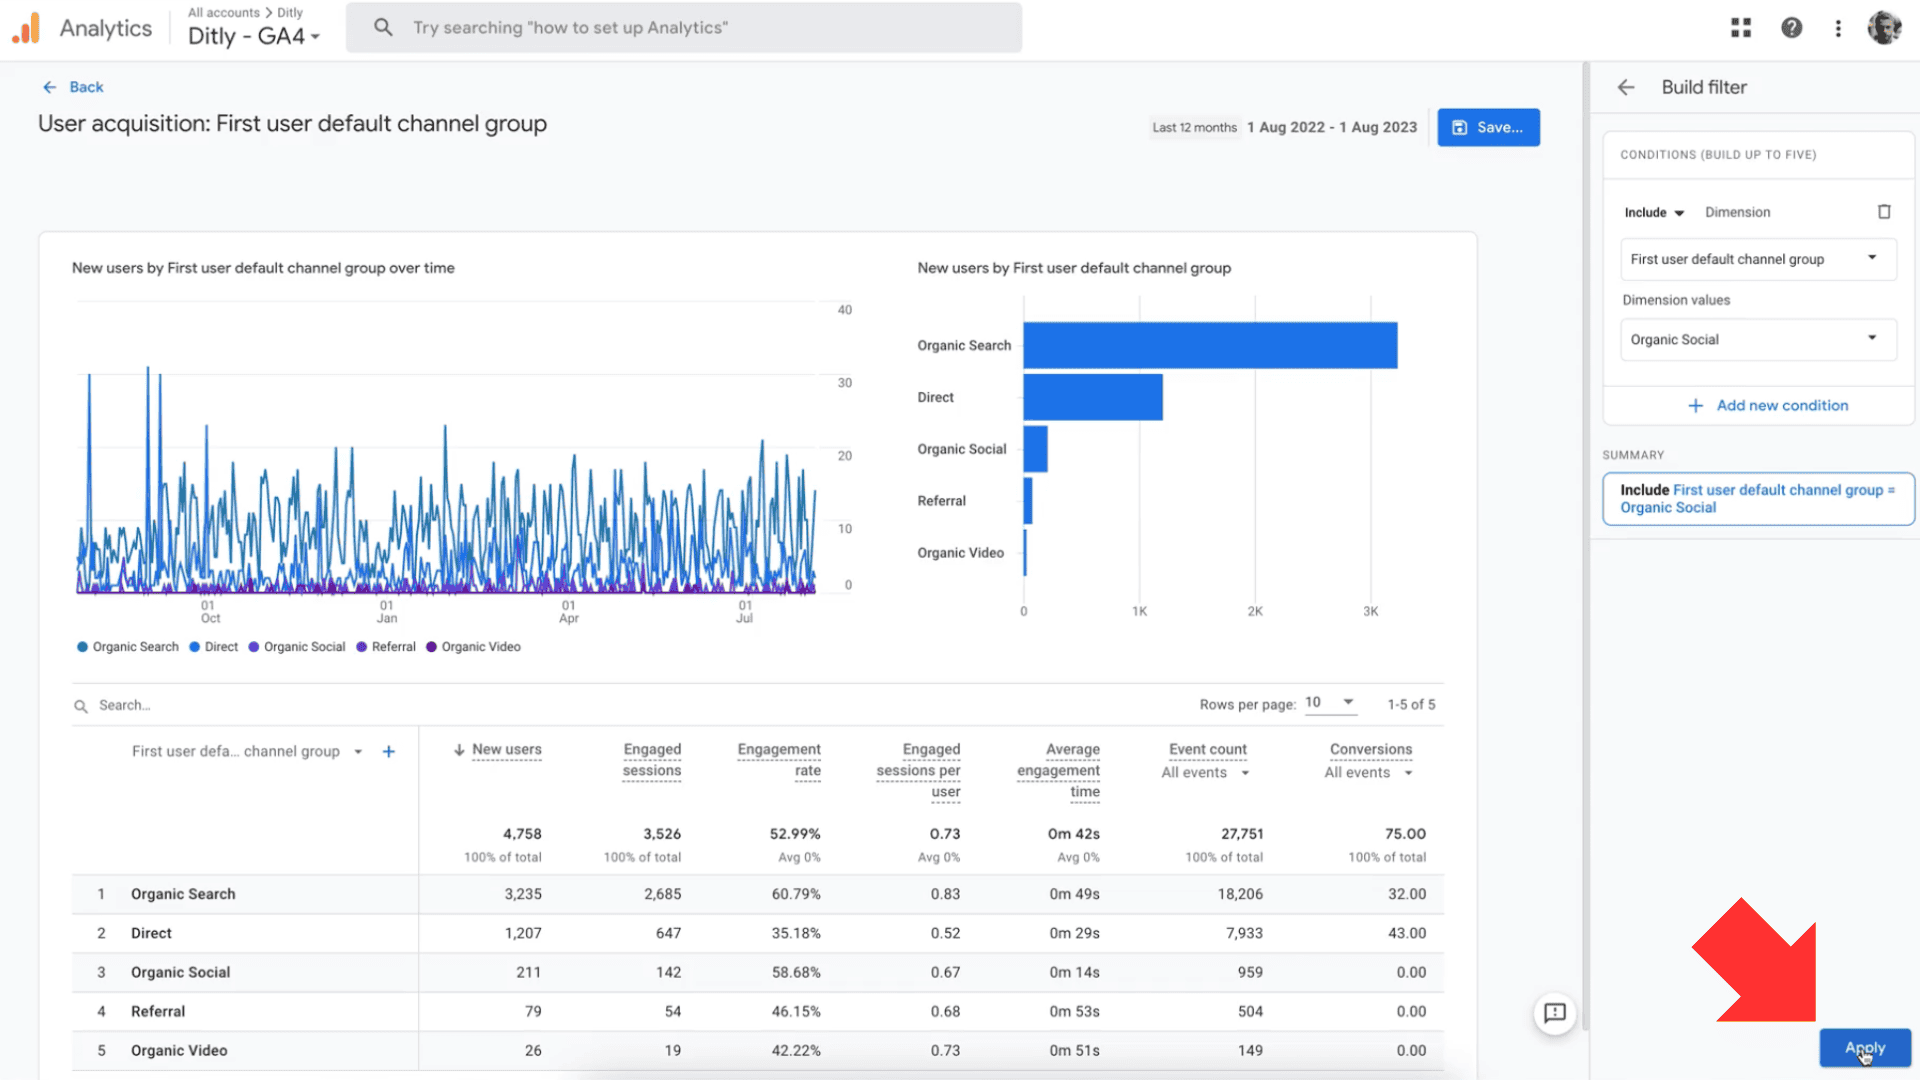Click the 3,235 new users value
This screenshot has width=1920, height=1080.
click(x=523, y=894)
